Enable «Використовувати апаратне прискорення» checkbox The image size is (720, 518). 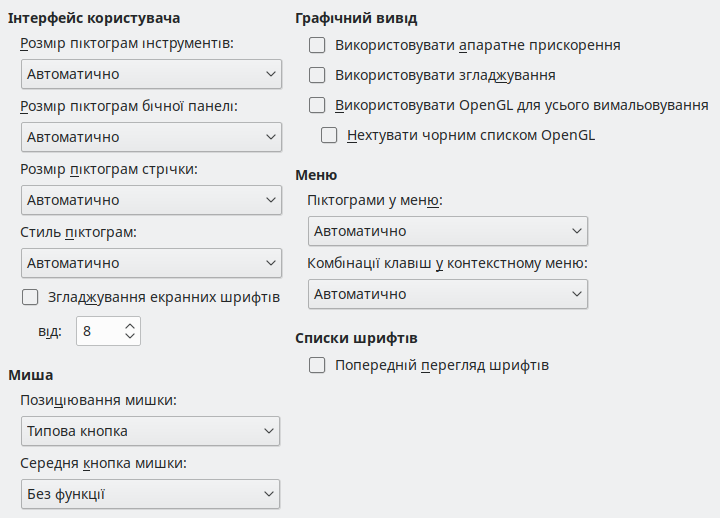pyautogui.click(x=318, y=45)
